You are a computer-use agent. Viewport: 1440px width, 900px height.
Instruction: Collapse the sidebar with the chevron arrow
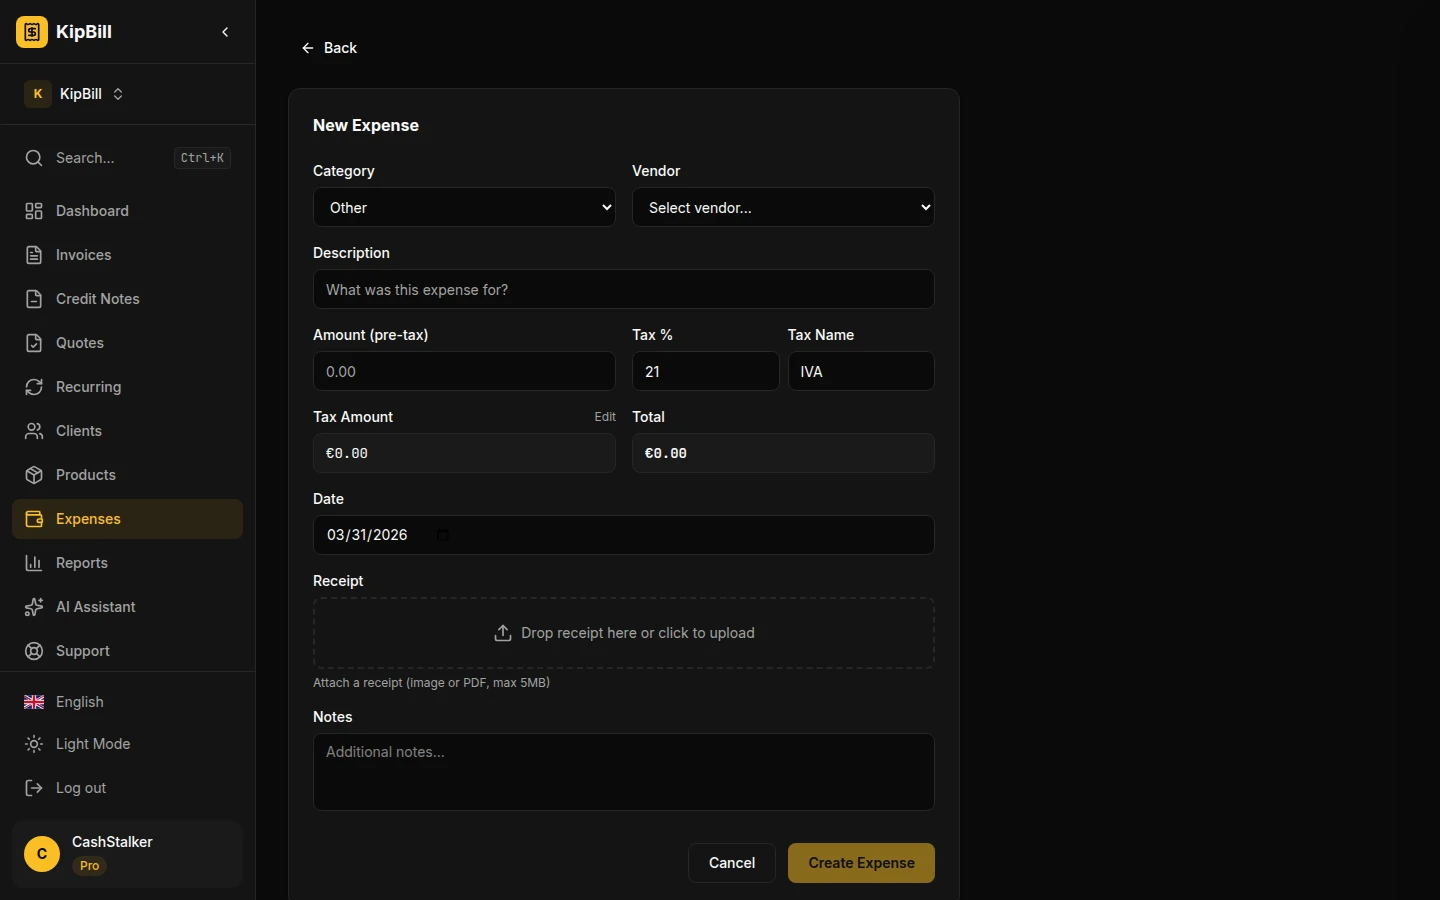pyautogui.click(x=225, y=32)
